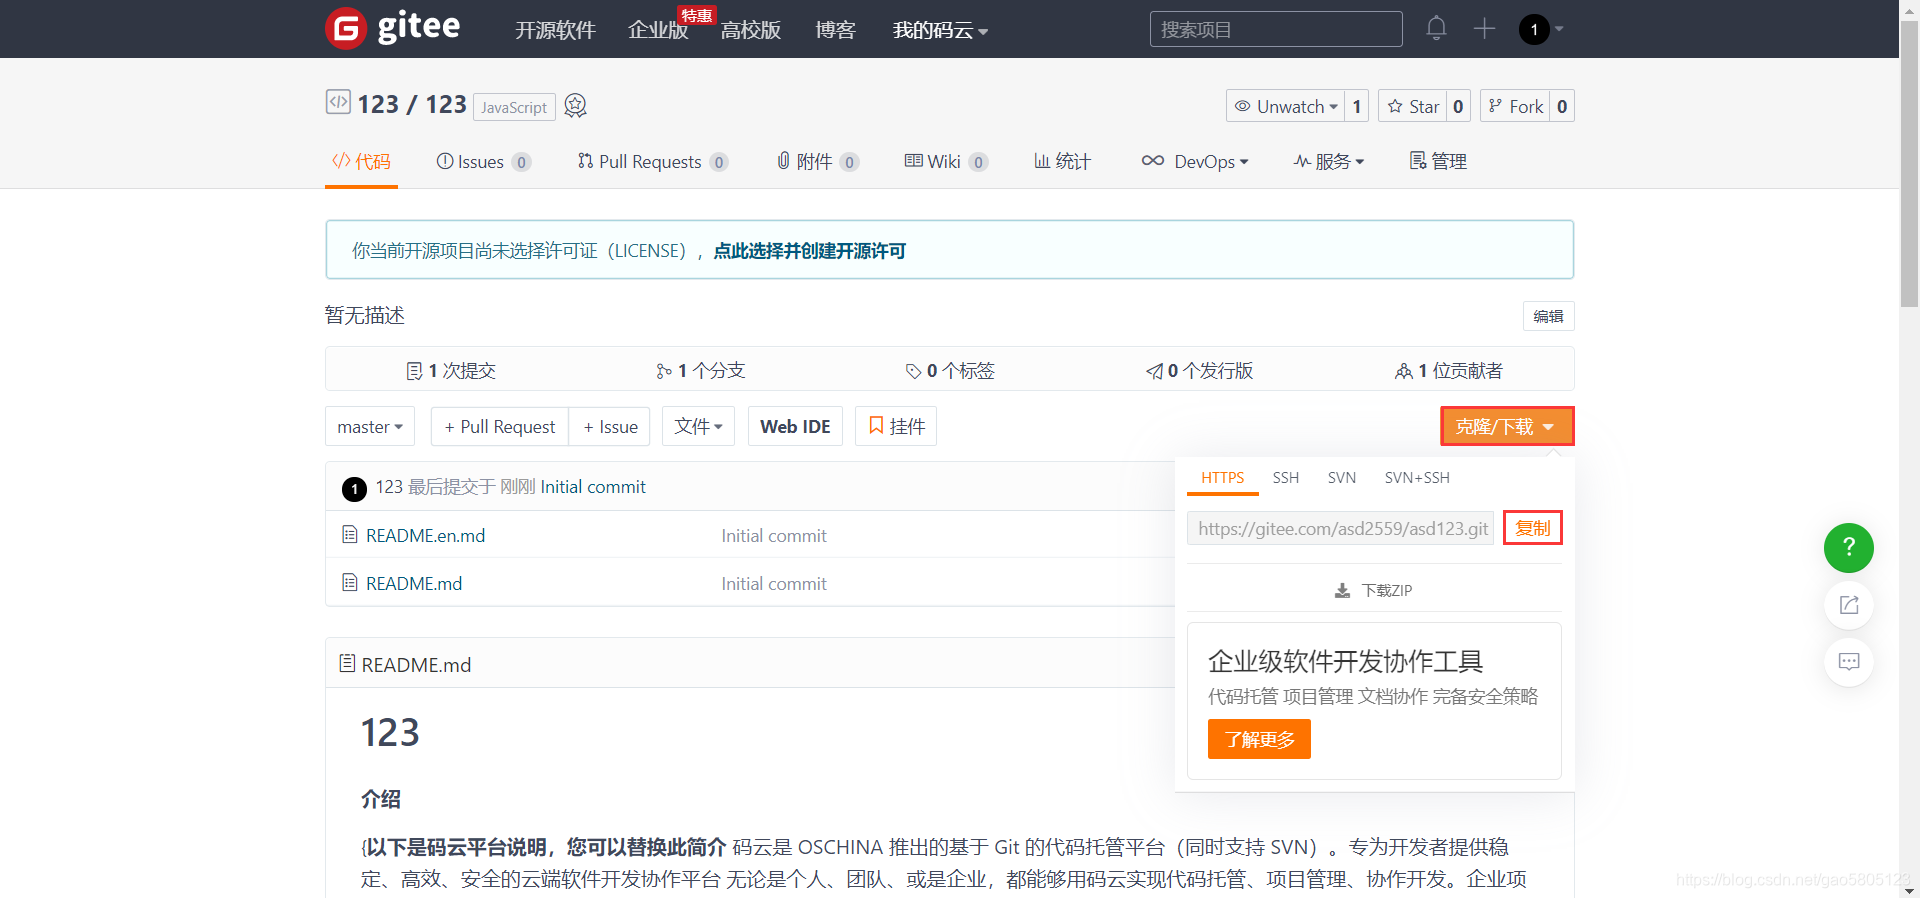Open the 我的码云 dropdown menu
This screenshot has height=898, width=1920.
940,30
